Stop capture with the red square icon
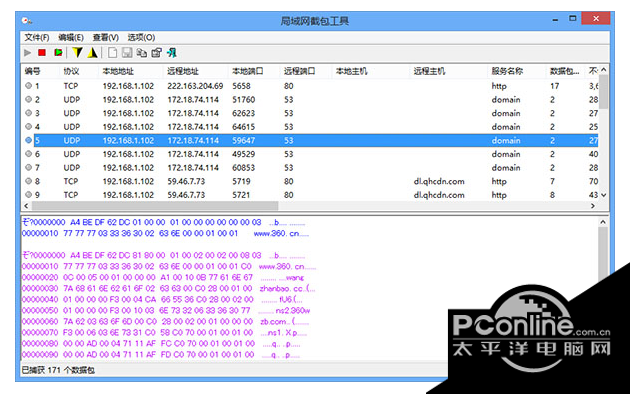Screen dimensions: 630x394 pos(42,53)
